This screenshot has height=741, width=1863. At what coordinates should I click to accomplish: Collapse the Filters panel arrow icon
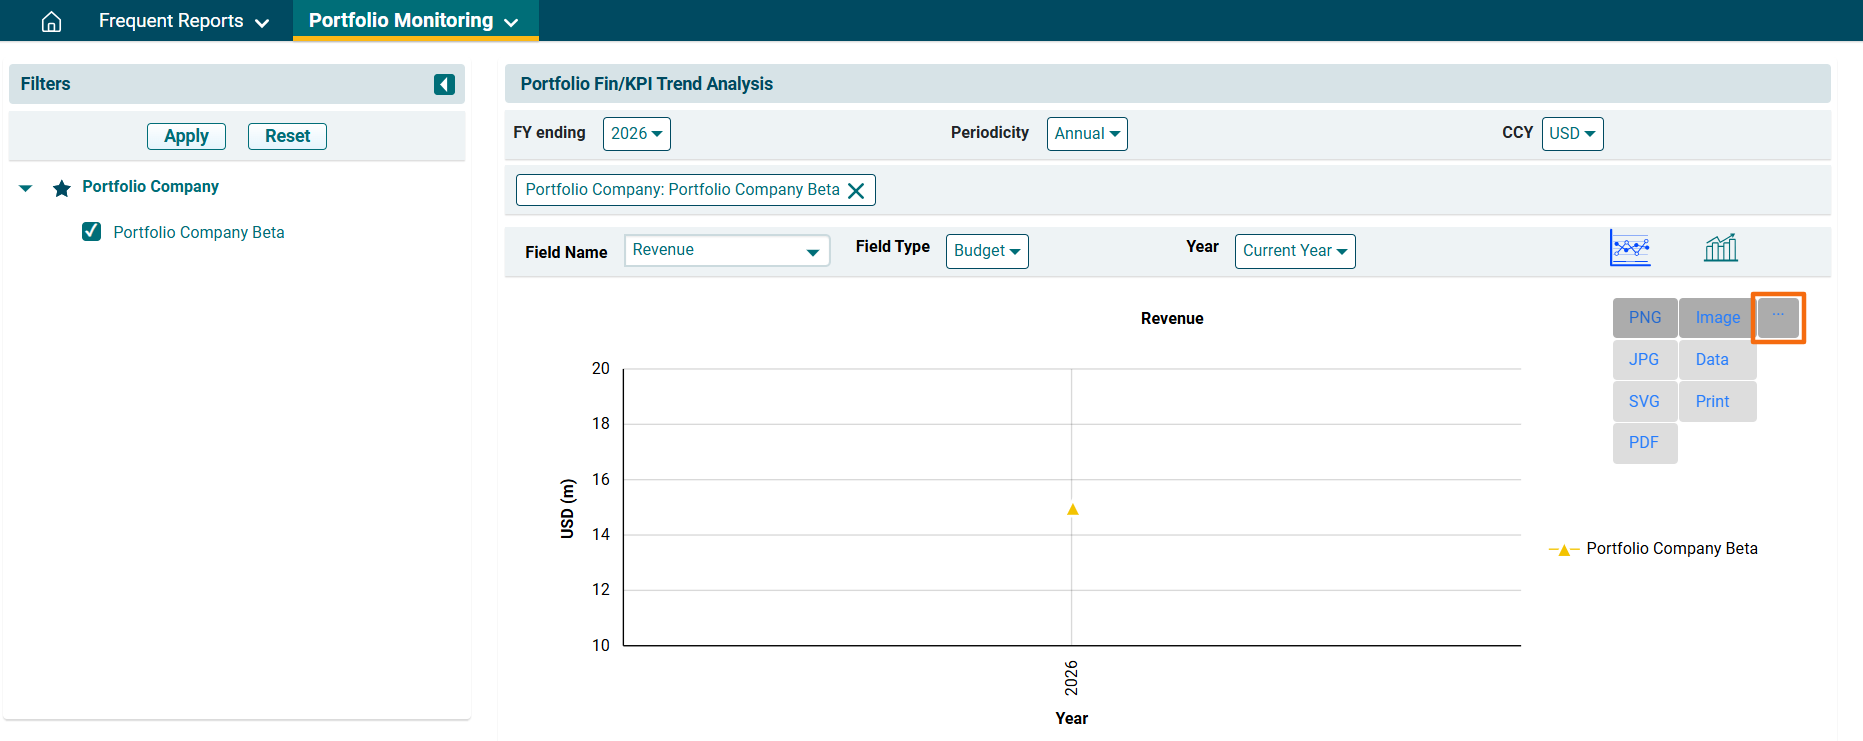444,84
